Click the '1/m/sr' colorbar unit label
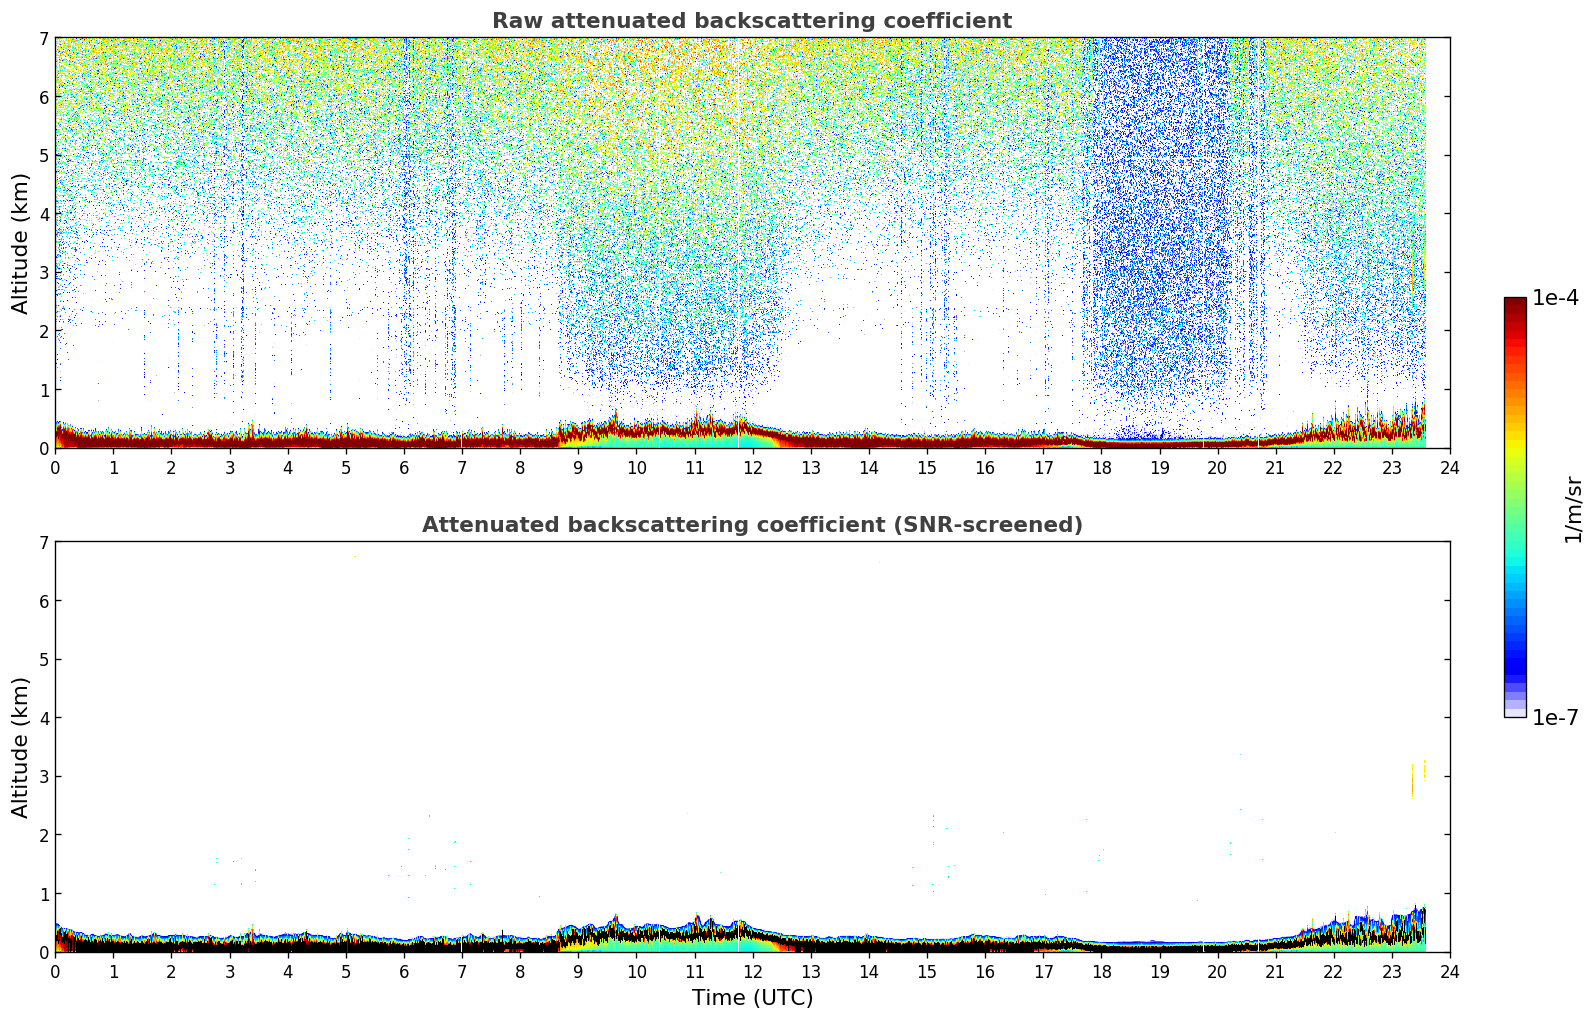 tap(1573, 509)
